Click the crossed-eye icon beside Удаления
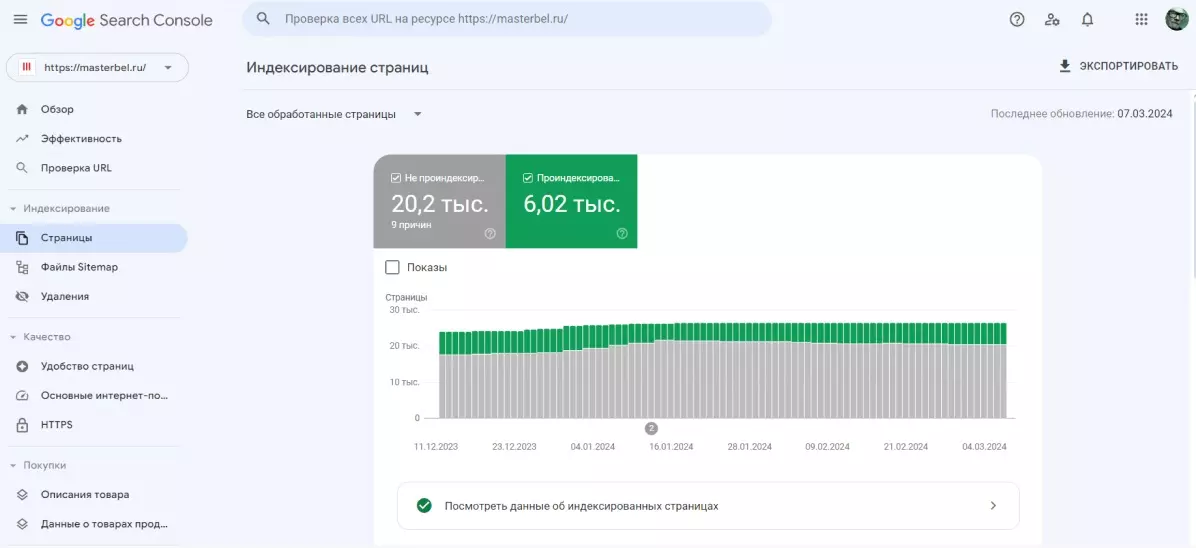The image size is (1196, 548). [x=22, y=296]
